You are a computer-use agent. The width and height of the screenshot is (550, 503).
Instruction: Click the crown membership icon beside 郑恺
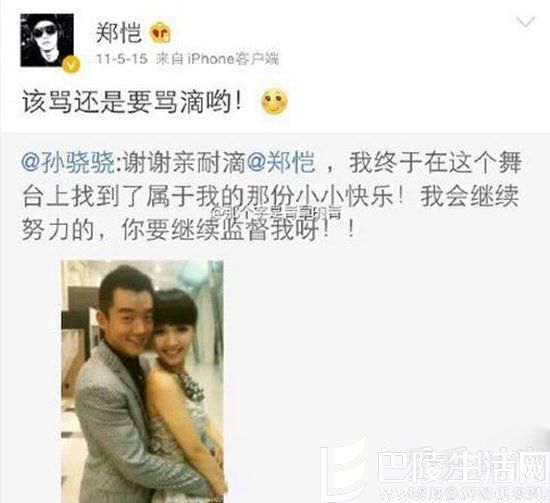tap(161, 33)
